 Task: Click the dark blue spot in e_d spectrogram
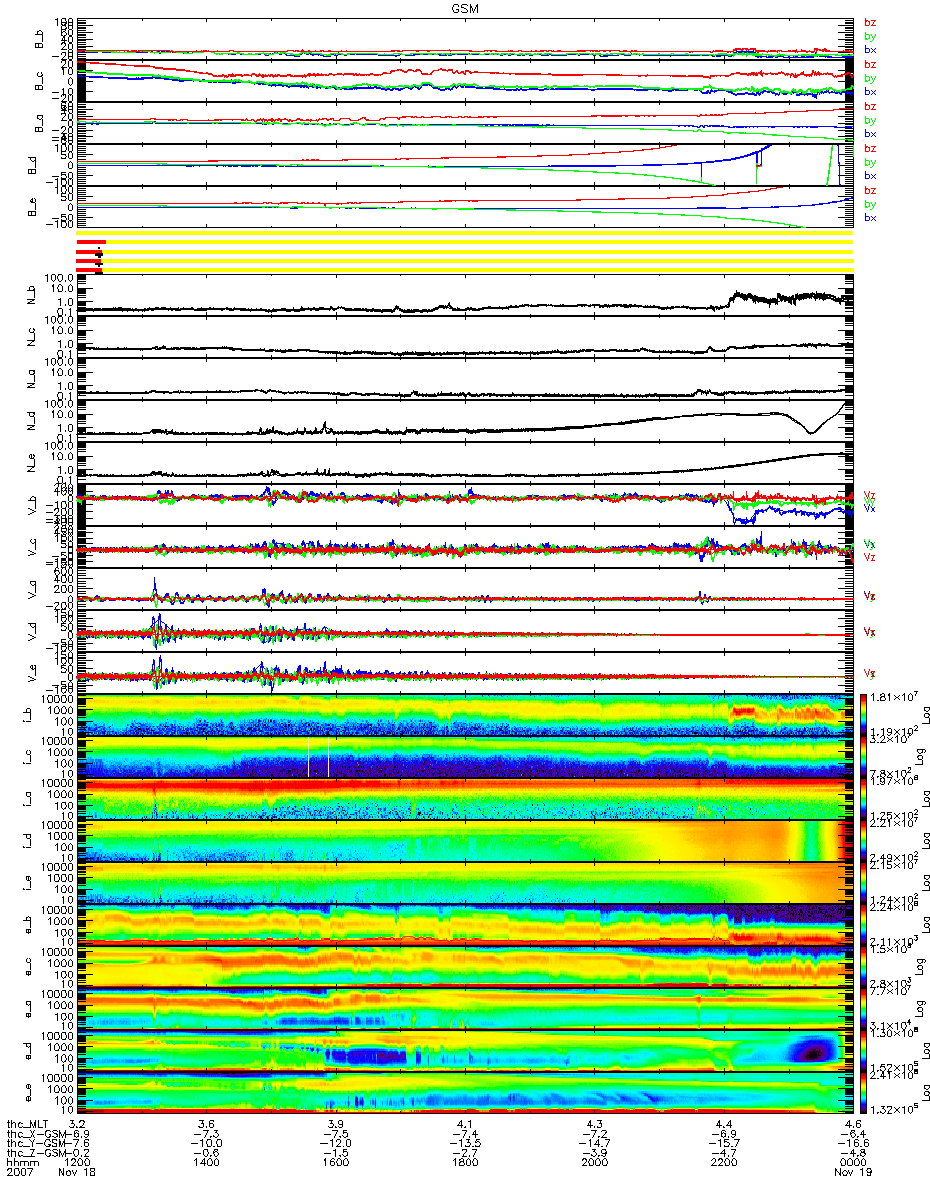pos(813,1052)
